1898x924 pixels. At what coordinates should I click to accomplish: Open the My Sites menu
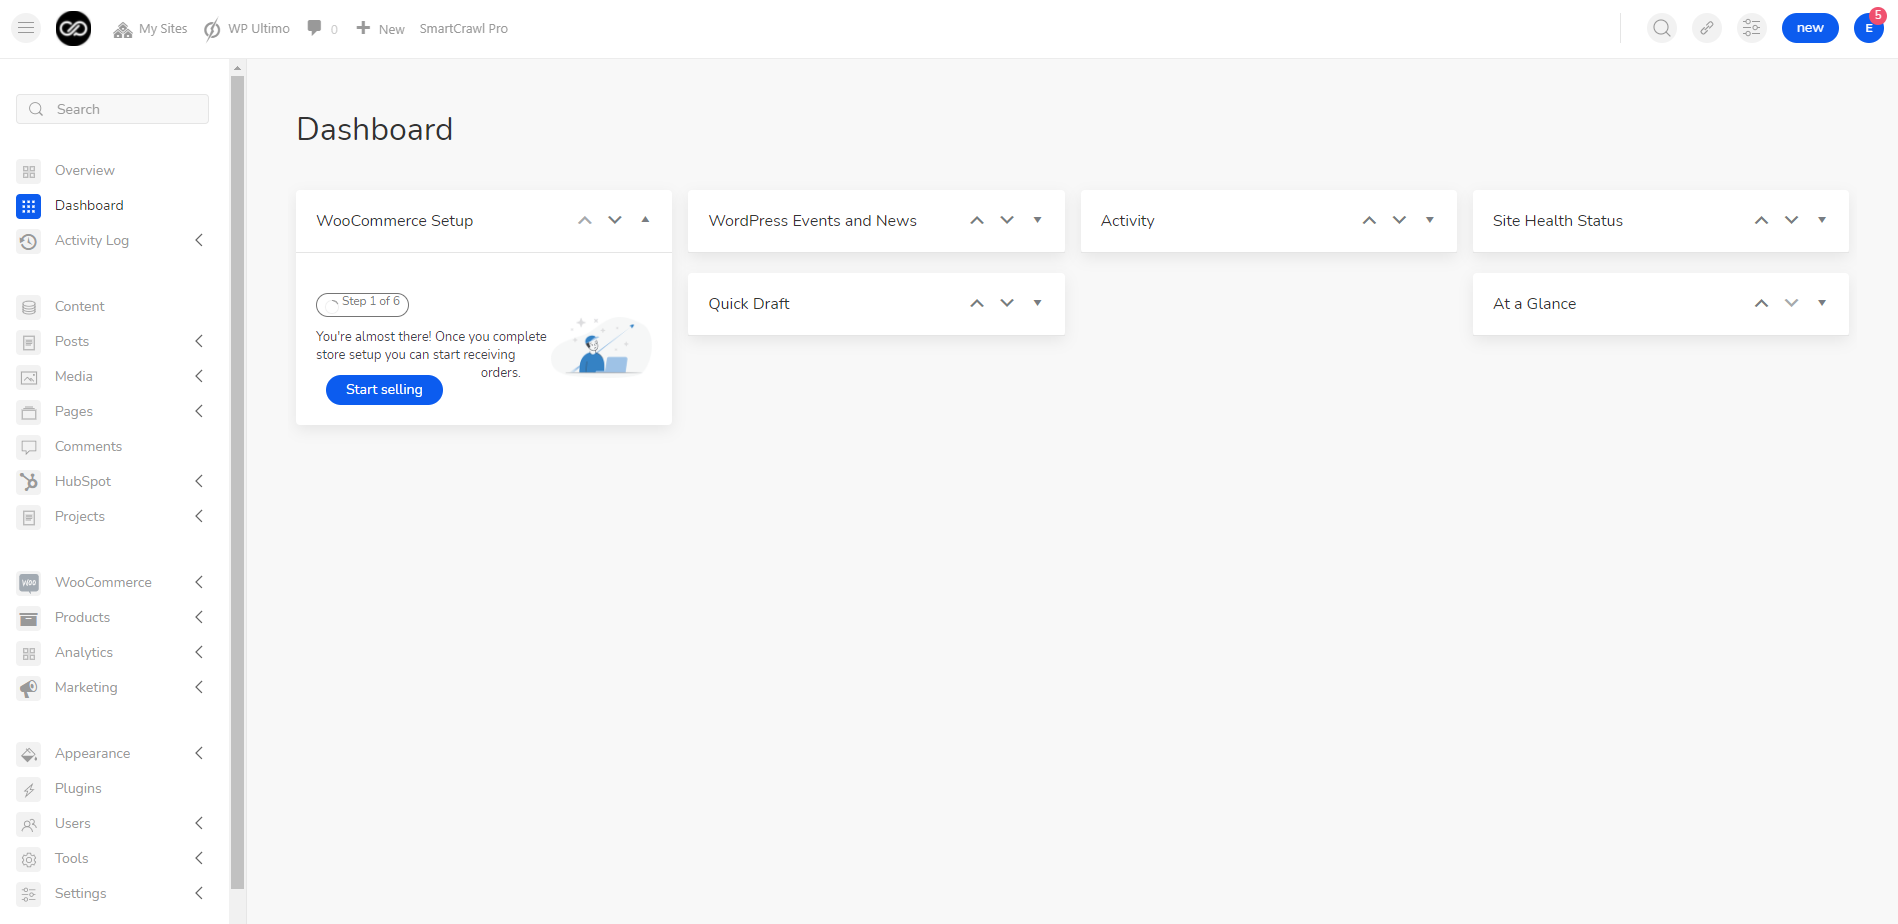tap(150, 28)
